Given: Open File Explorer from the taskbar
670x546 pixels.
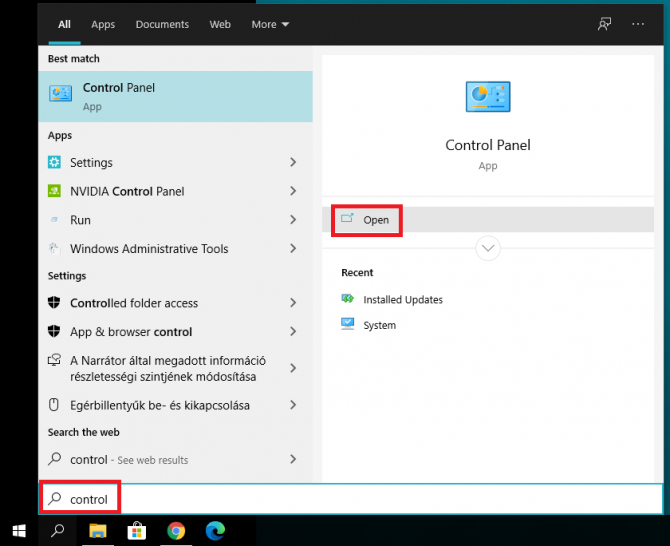Looking at the screenshot, I should tap(98, 531).
